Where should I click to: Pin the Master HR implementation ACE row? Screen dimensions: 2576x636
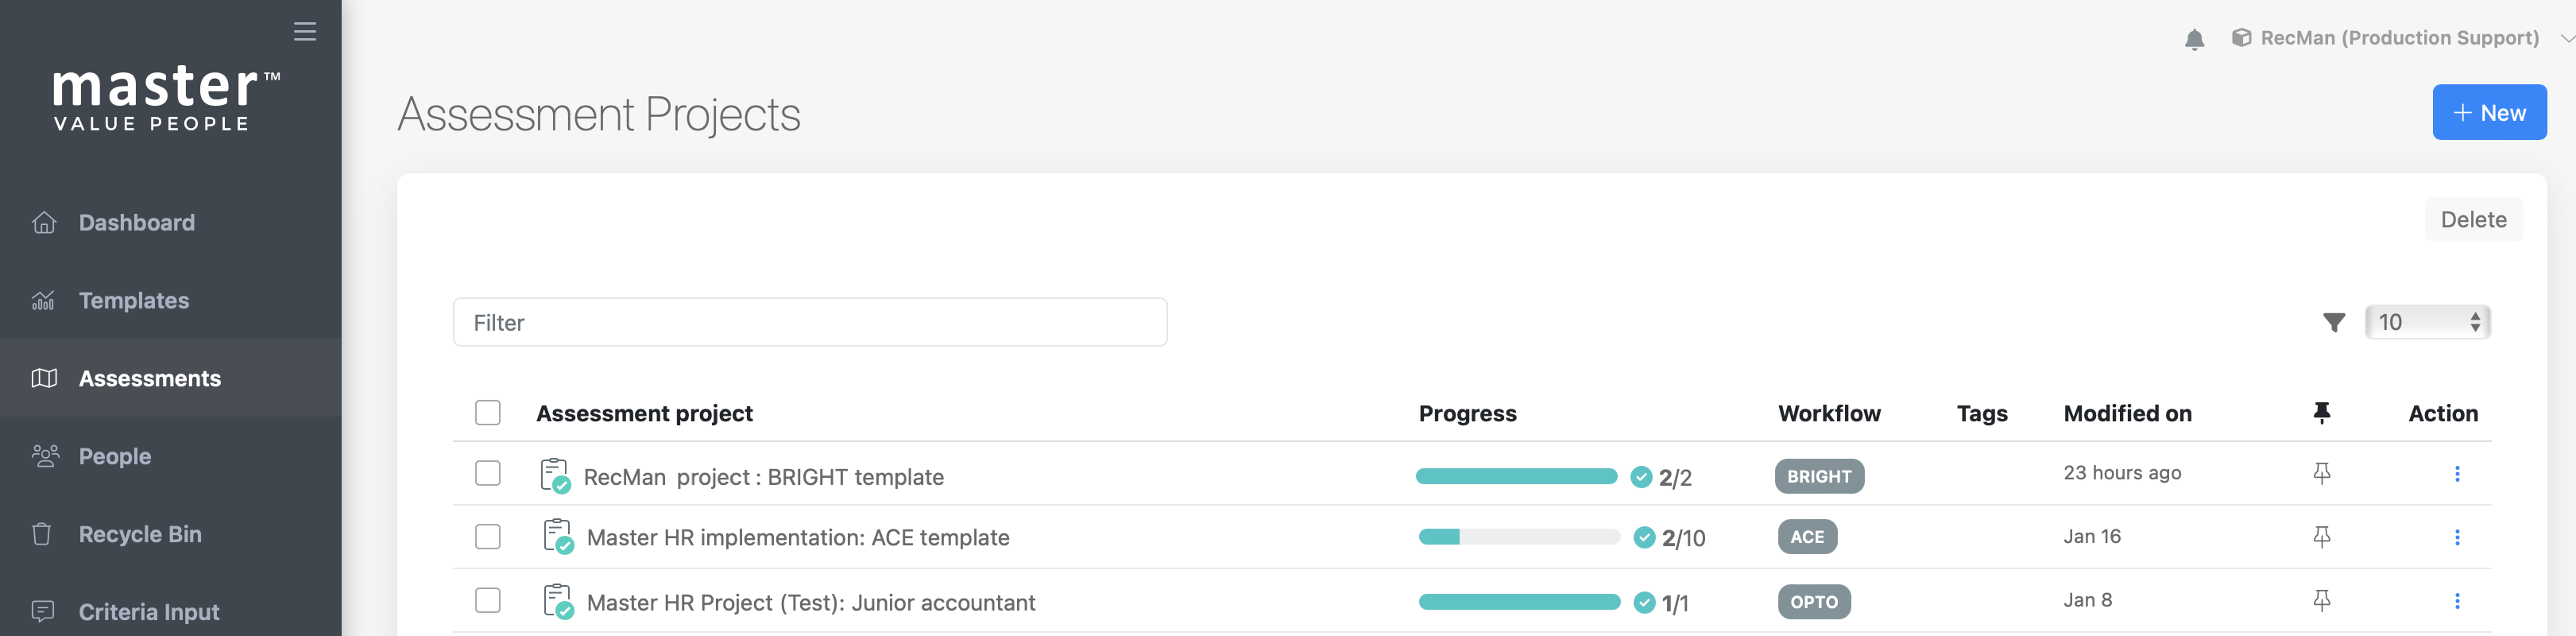click(x=2321, y=537)
